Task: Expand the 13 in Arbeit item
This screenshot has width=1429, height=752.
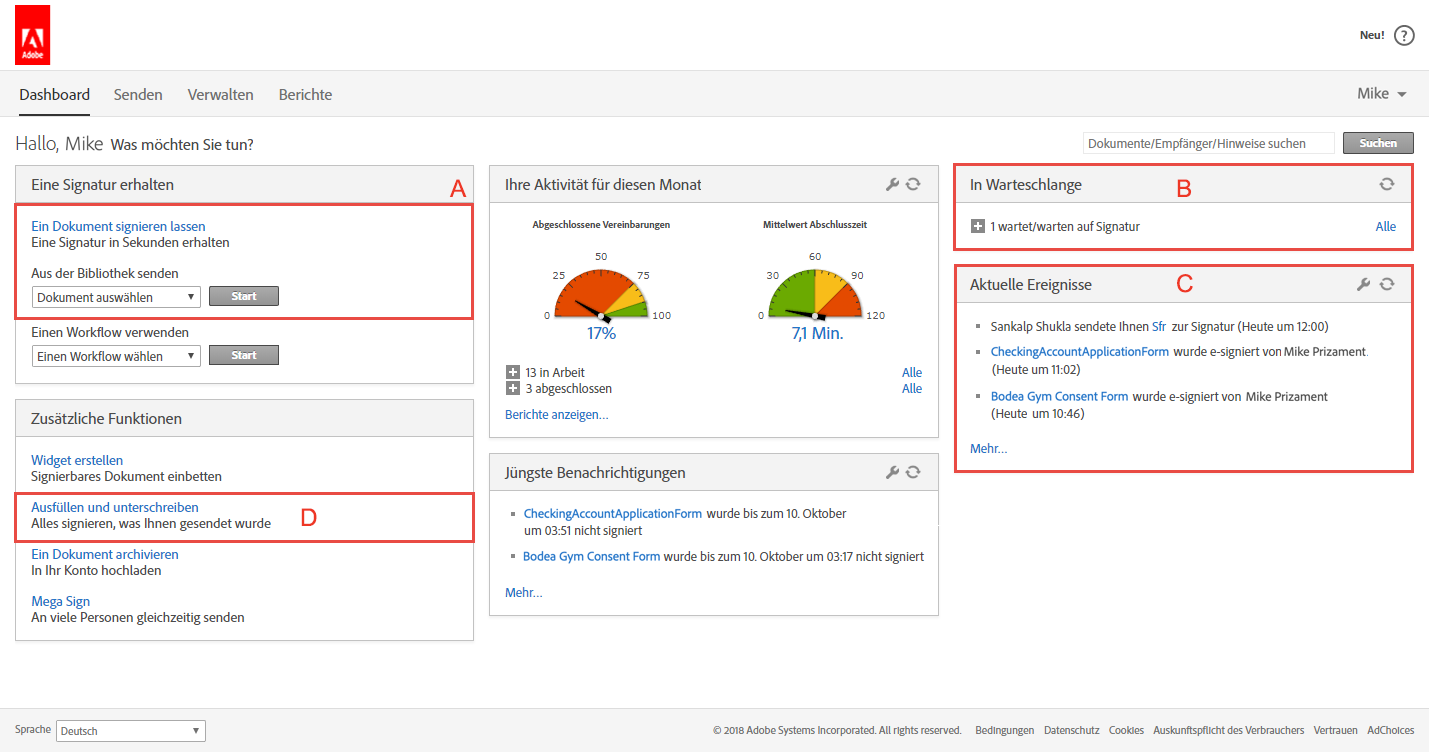Action: tap(513, 373)
